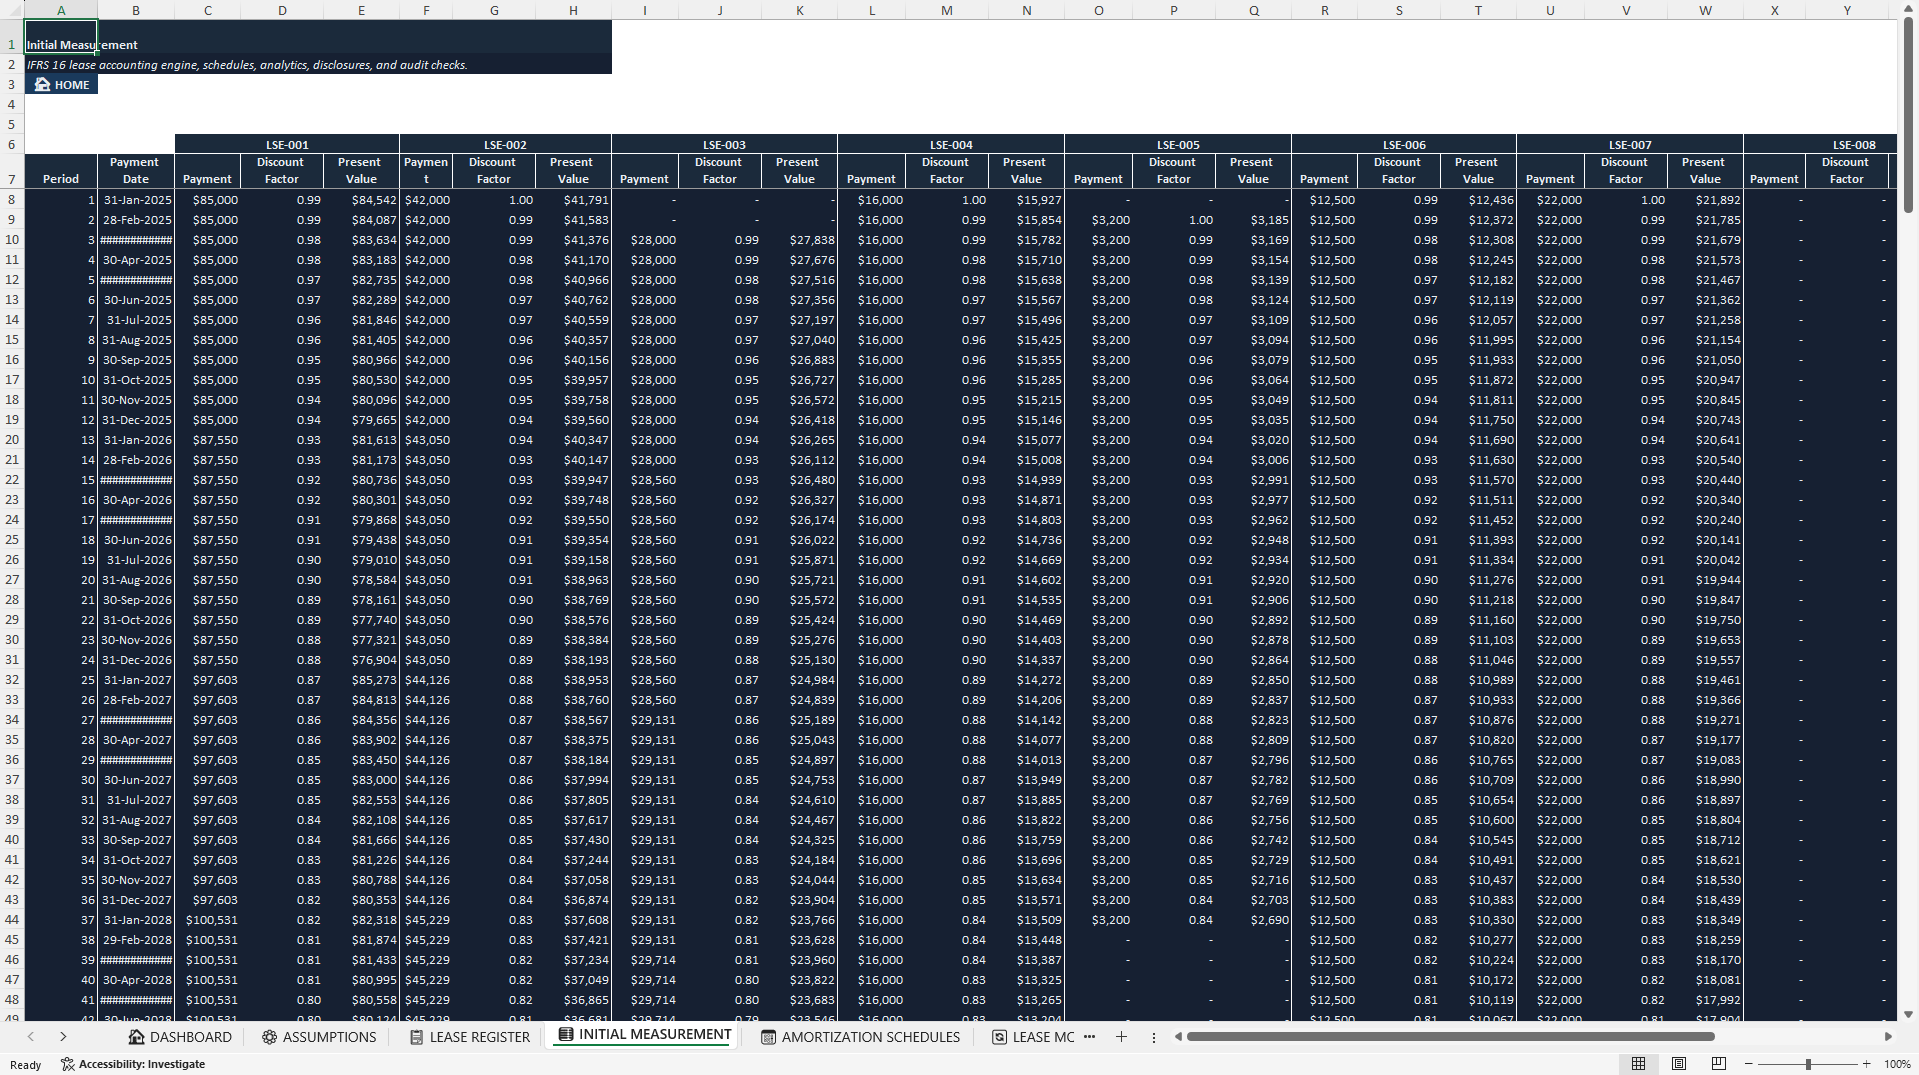Image resolution: width=1919 pixels, height=1075 pixels.
Task: Select row 44 header
Action: 12,920
